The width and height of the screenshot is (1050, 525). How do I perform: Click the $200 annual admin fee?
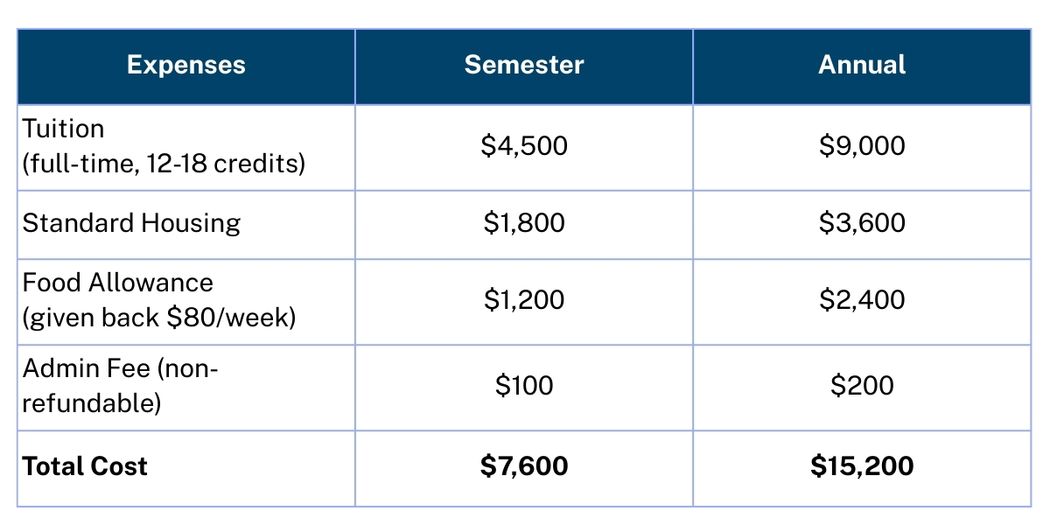pos(862,386)
